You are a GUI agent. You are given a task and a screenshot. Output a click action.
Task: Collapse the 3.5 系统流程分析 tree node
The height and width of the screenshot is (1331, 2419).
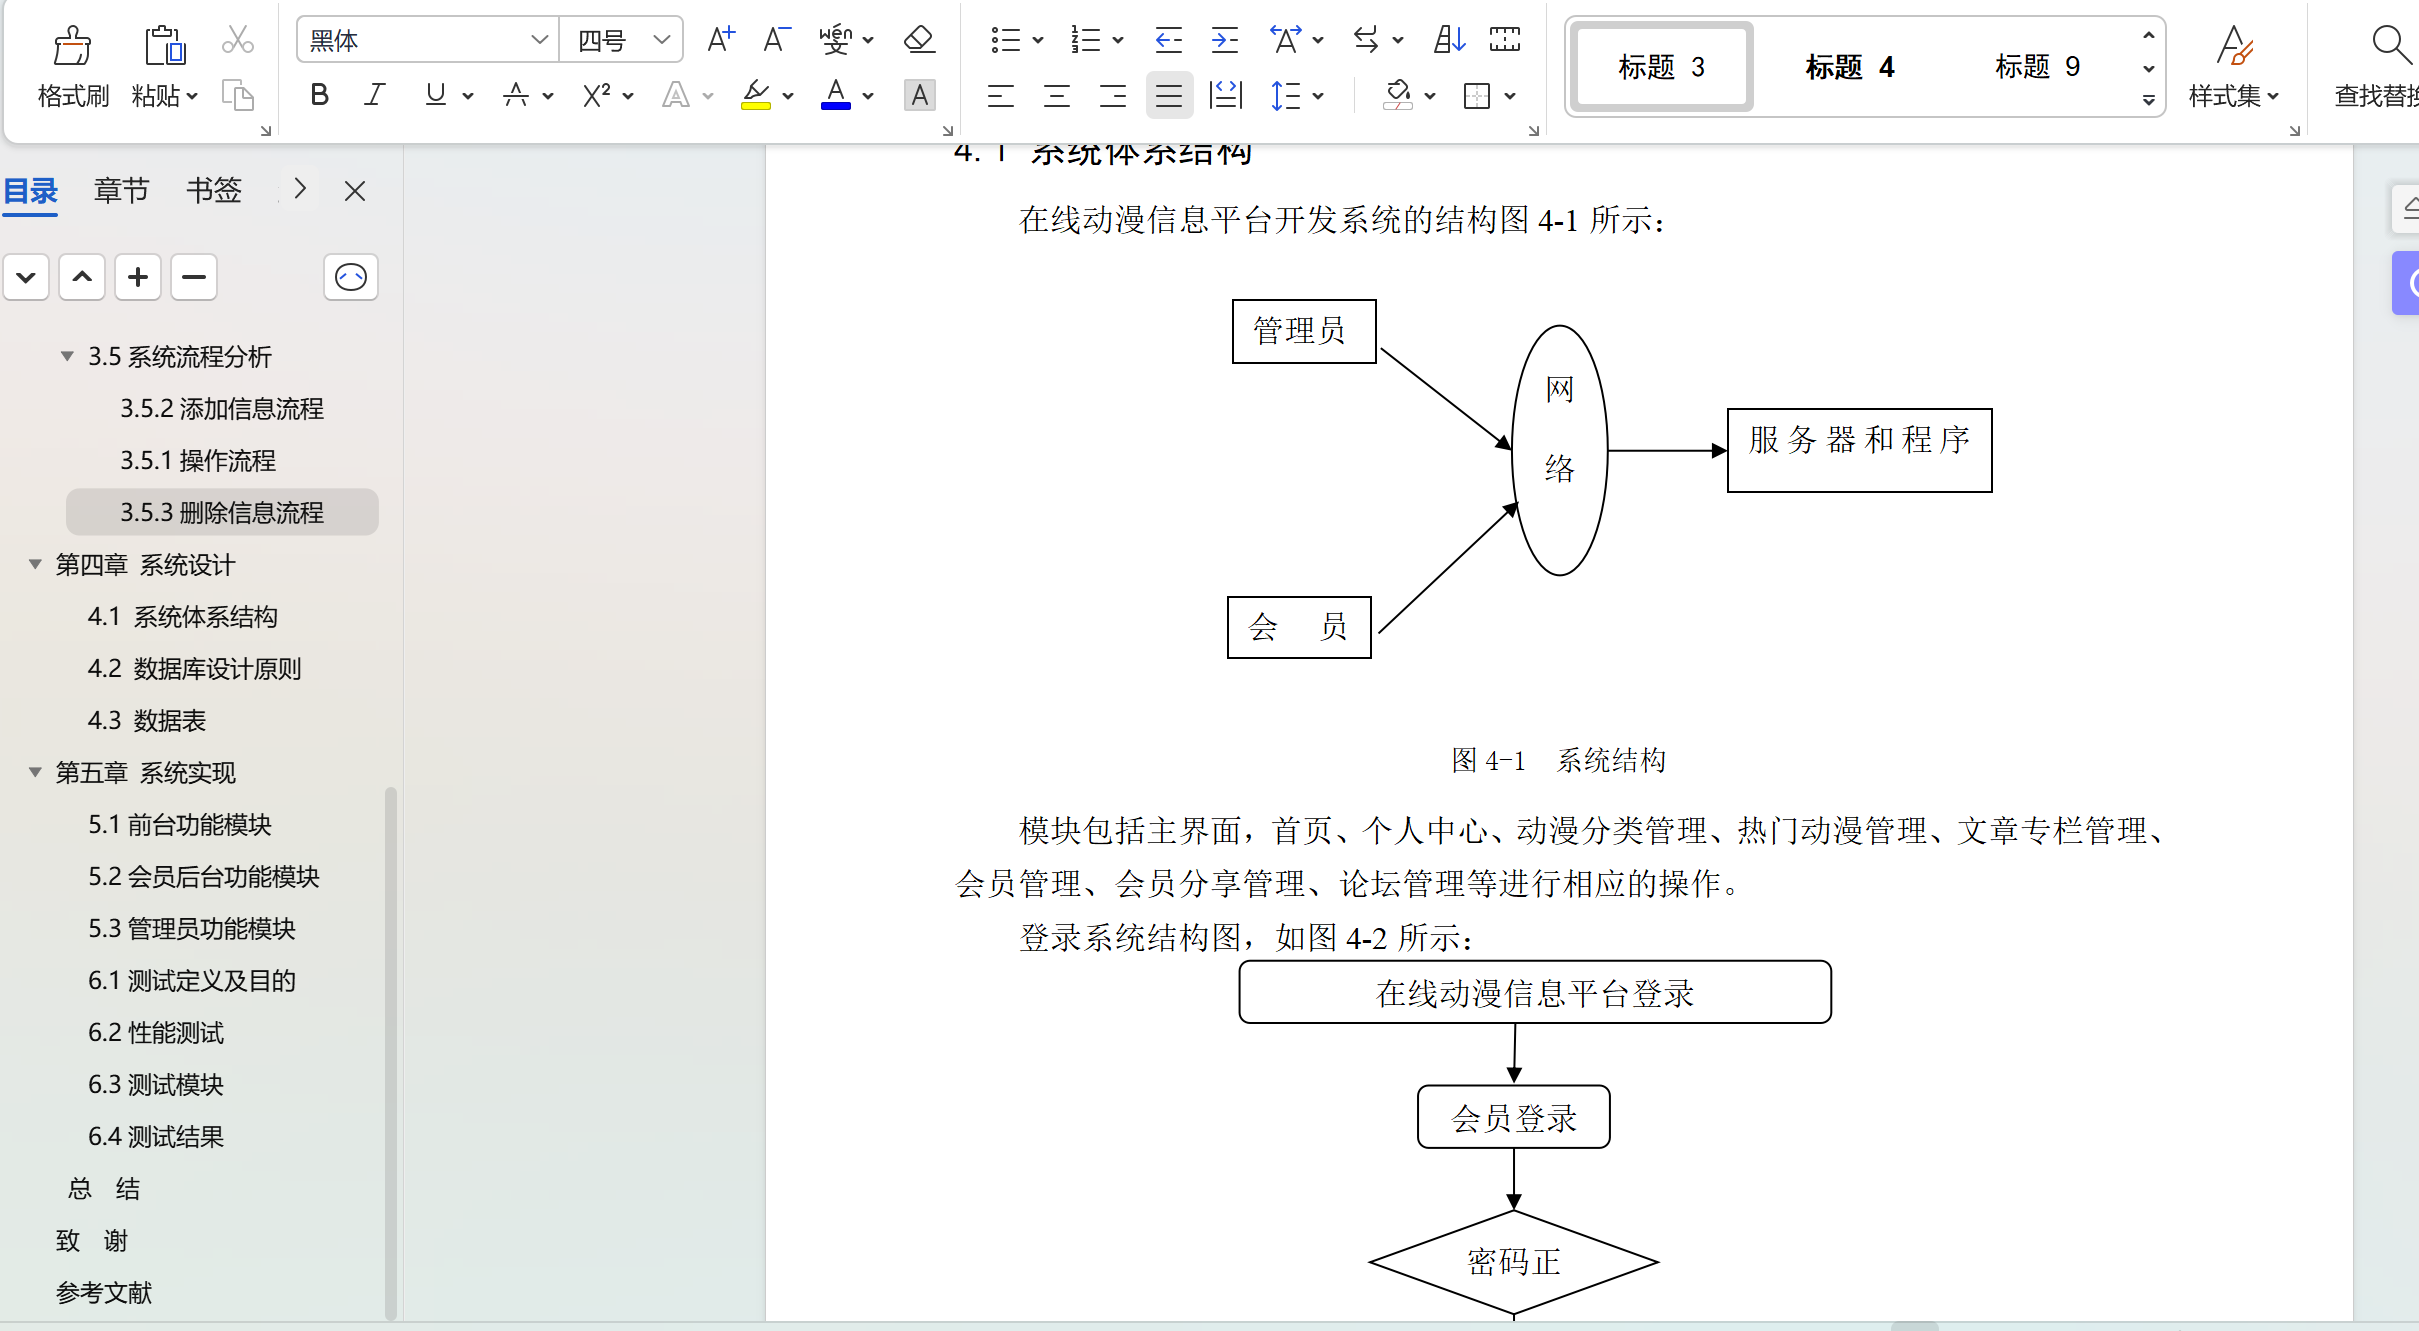(x=67, y=356)
